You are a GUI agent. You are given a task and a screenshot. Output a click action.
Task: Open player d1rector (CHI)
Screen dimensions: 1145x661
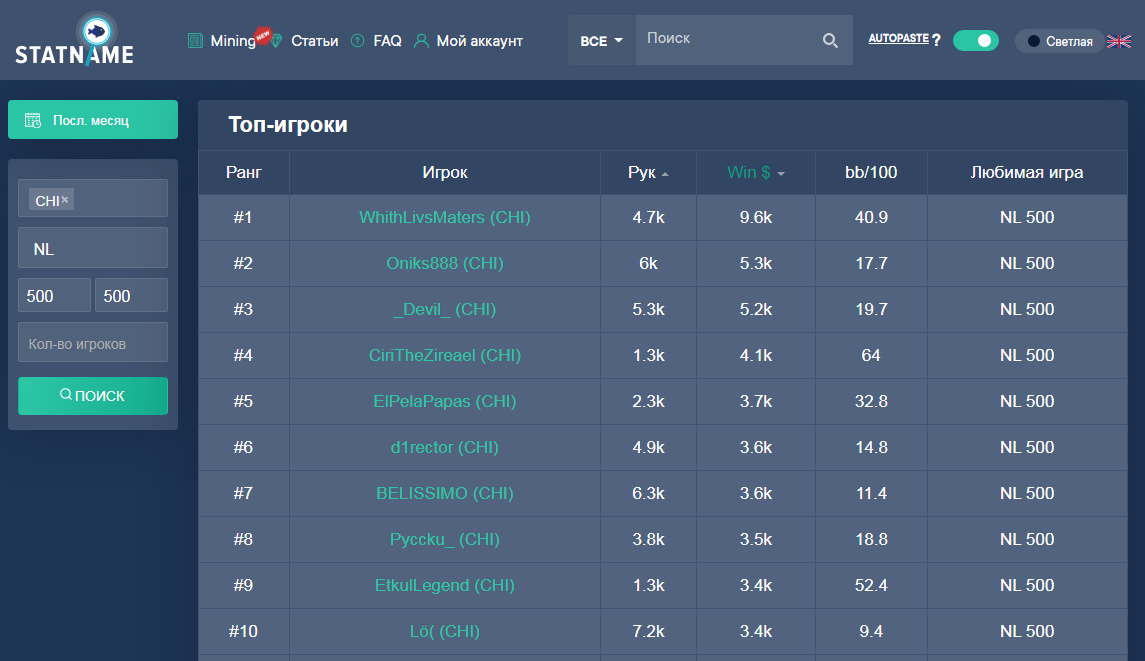point(445,447)
